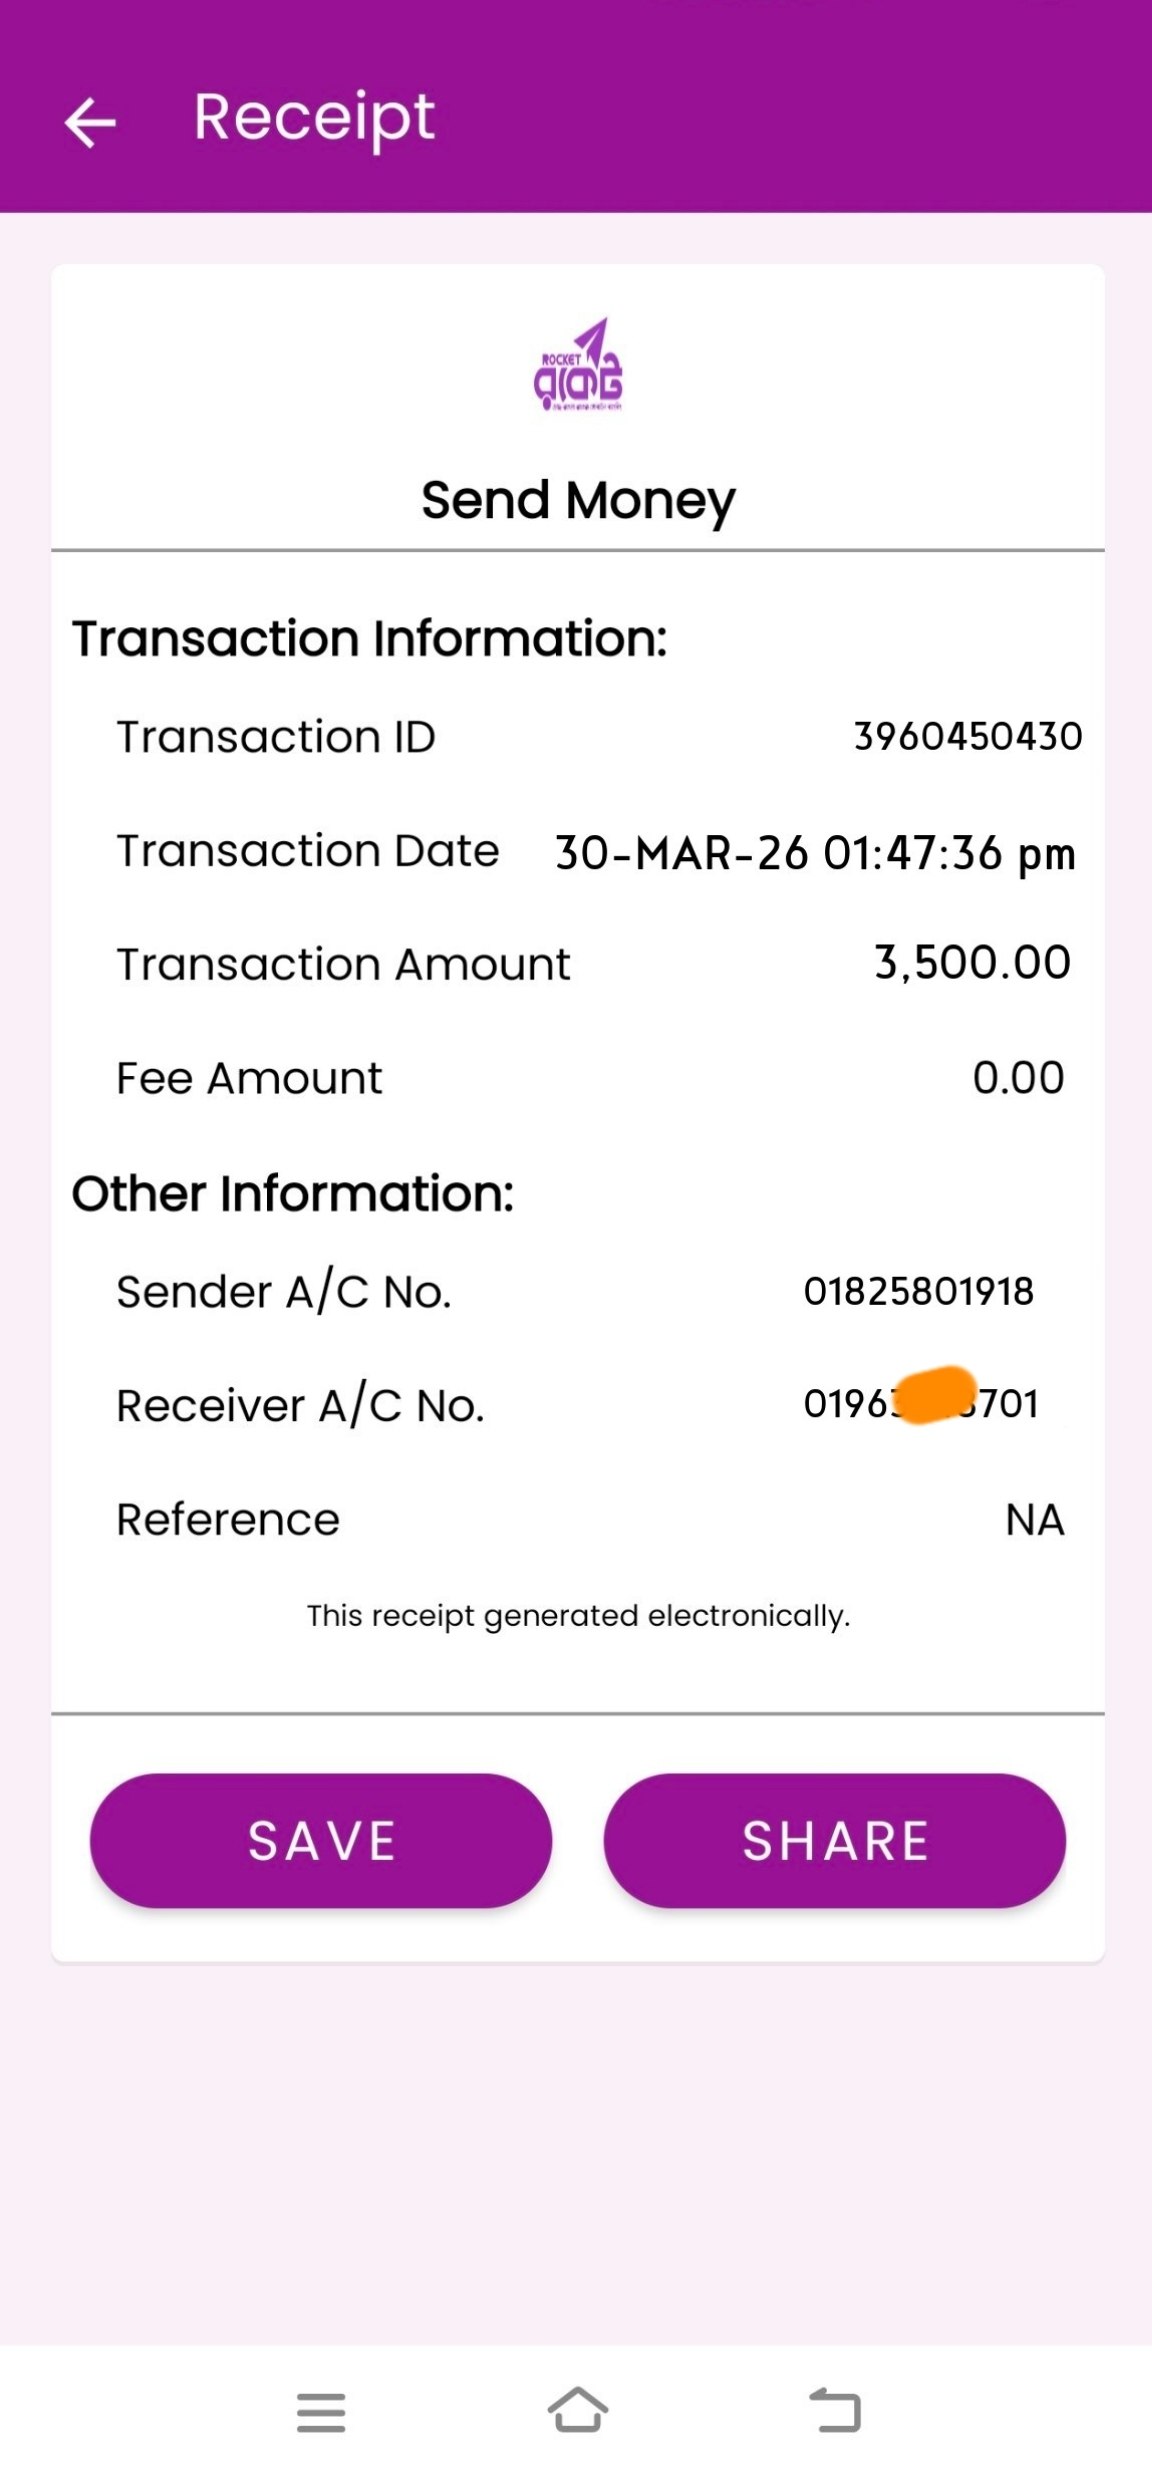Tap the 'receipt generated electronically' note
1152x2478 pixels.
[578, 1615]
